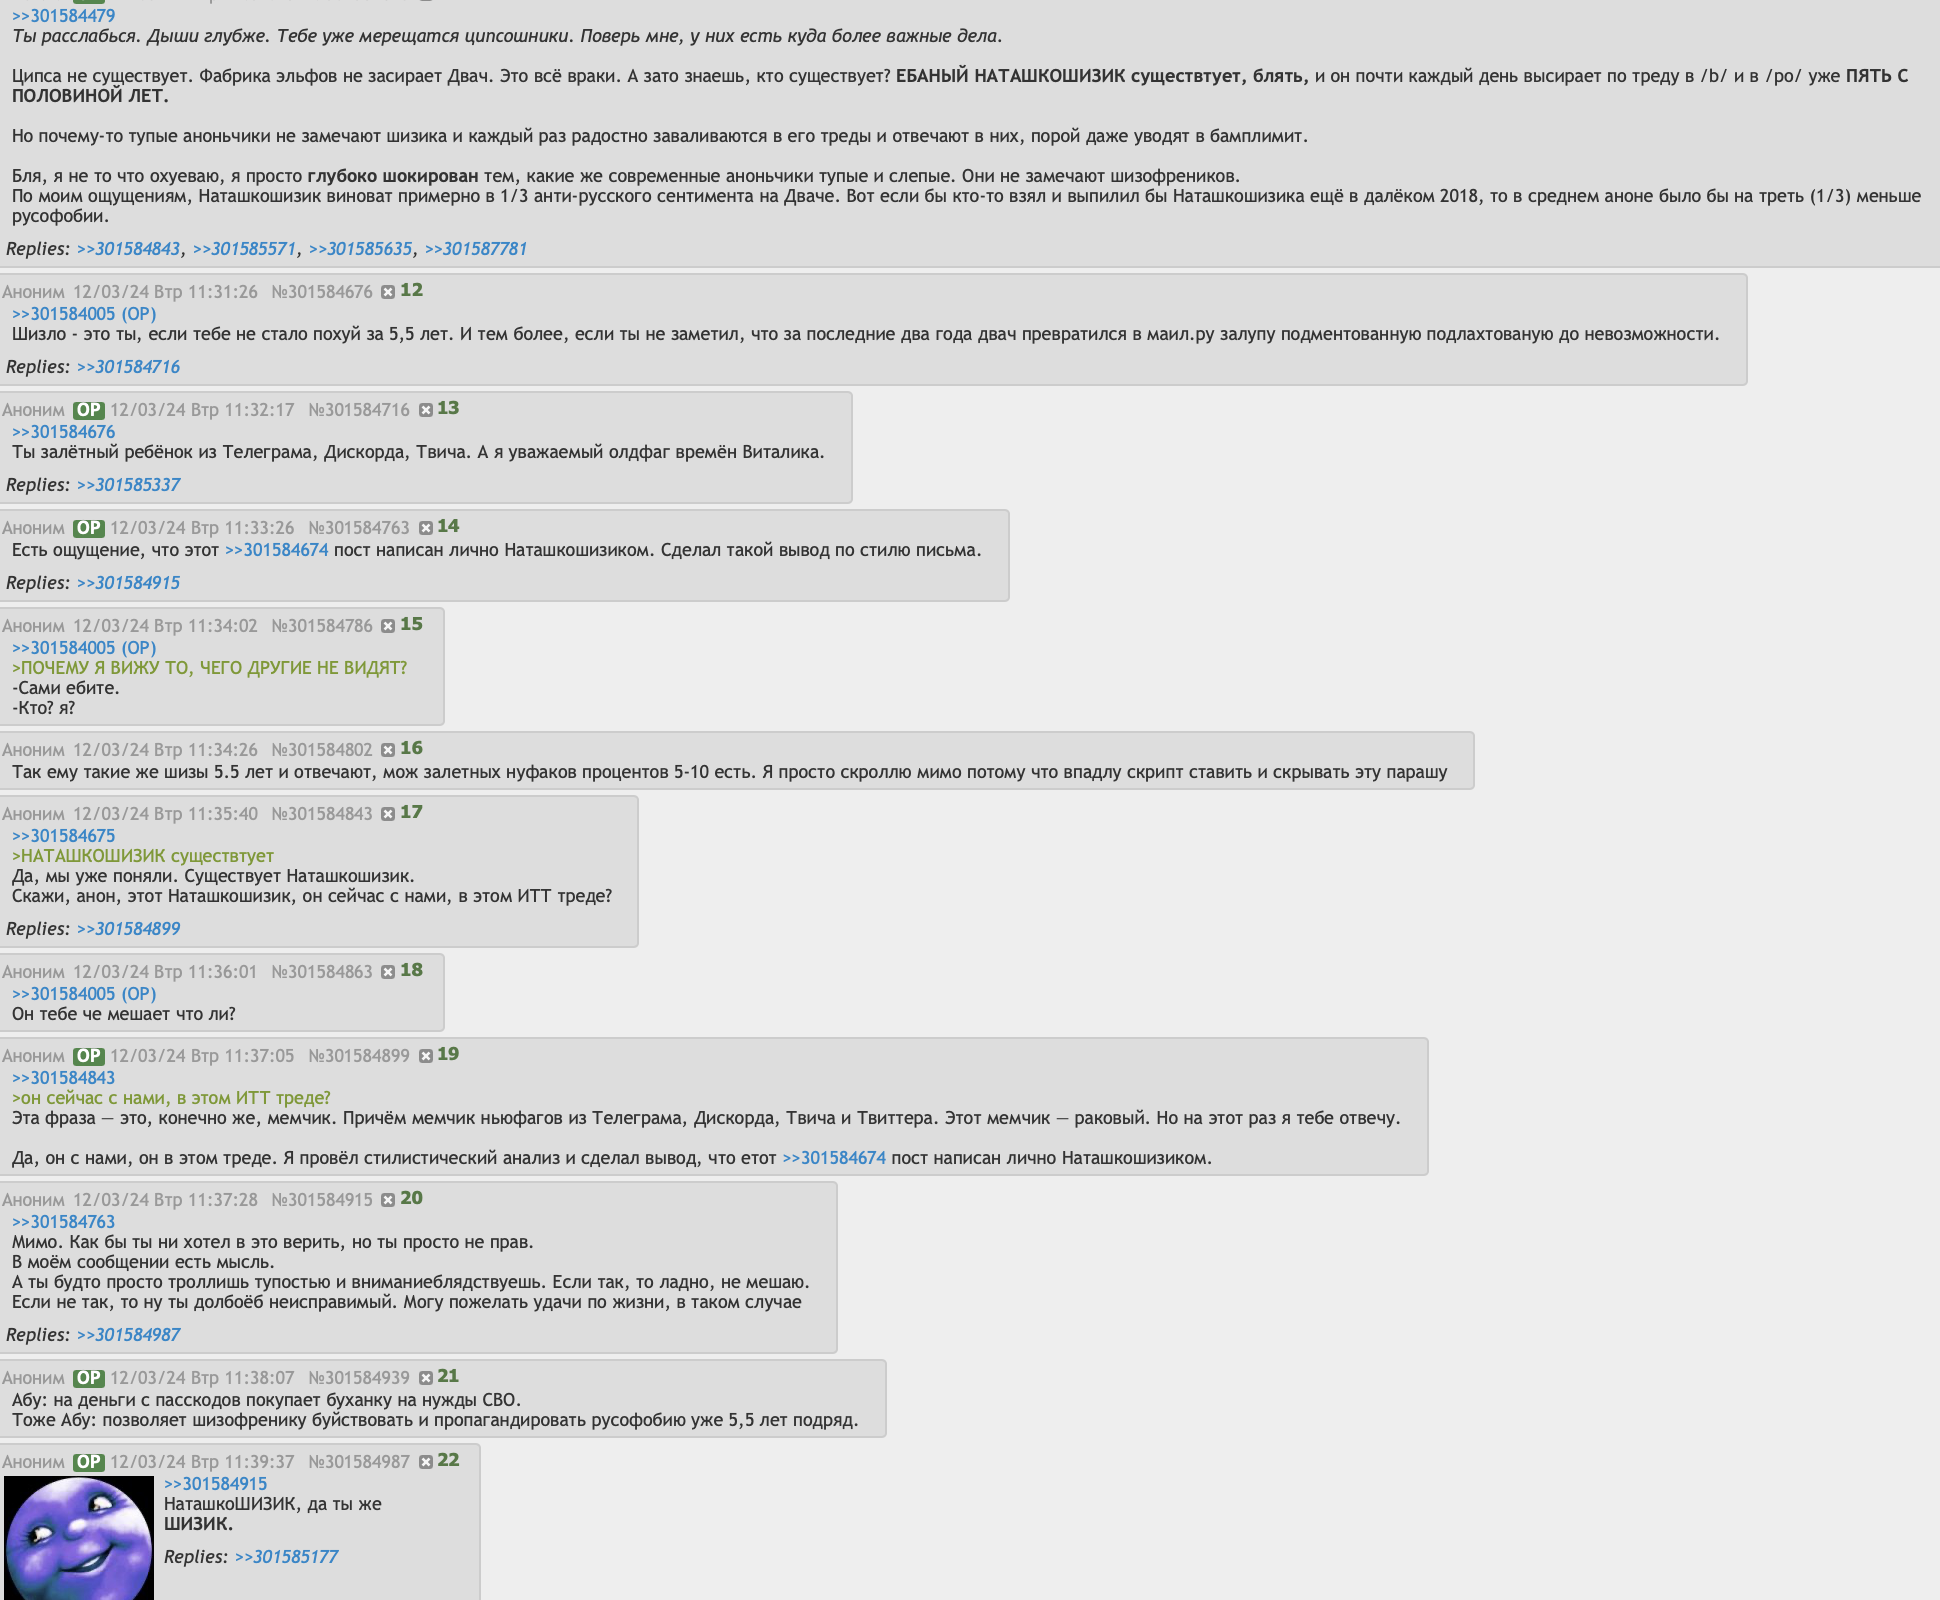
Task: Hide post №301584987 numbered 22
Action: [425, 1462]
